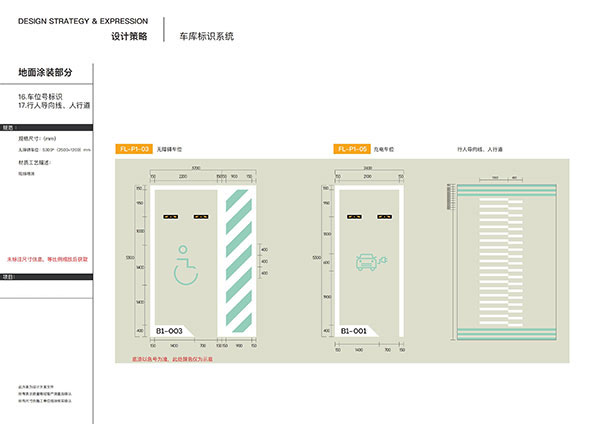Image resolution: width=600 pixels, height=424 pixels.
Task: Click the bottom green band of the pedestrian path diagram
Action: point(507,334)
